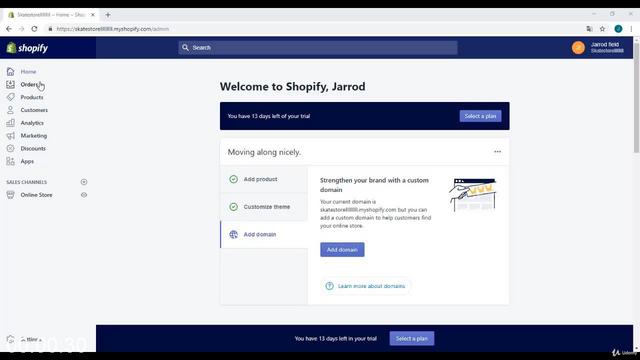Select the Customize theme step
The image size is (640, 360).
[x=264, y=207]
